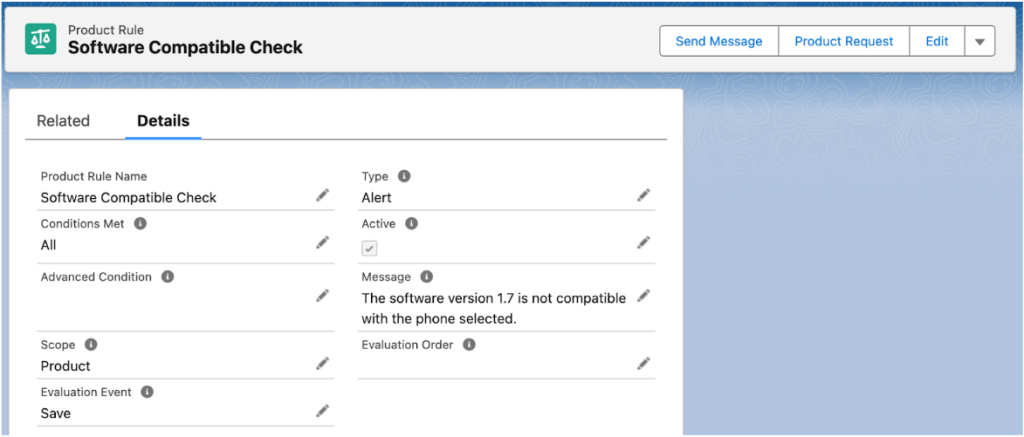The height and width of the screenshot is (437, 1024).
Task: Edit Scope field pencil icon
Action: point(323,363)
